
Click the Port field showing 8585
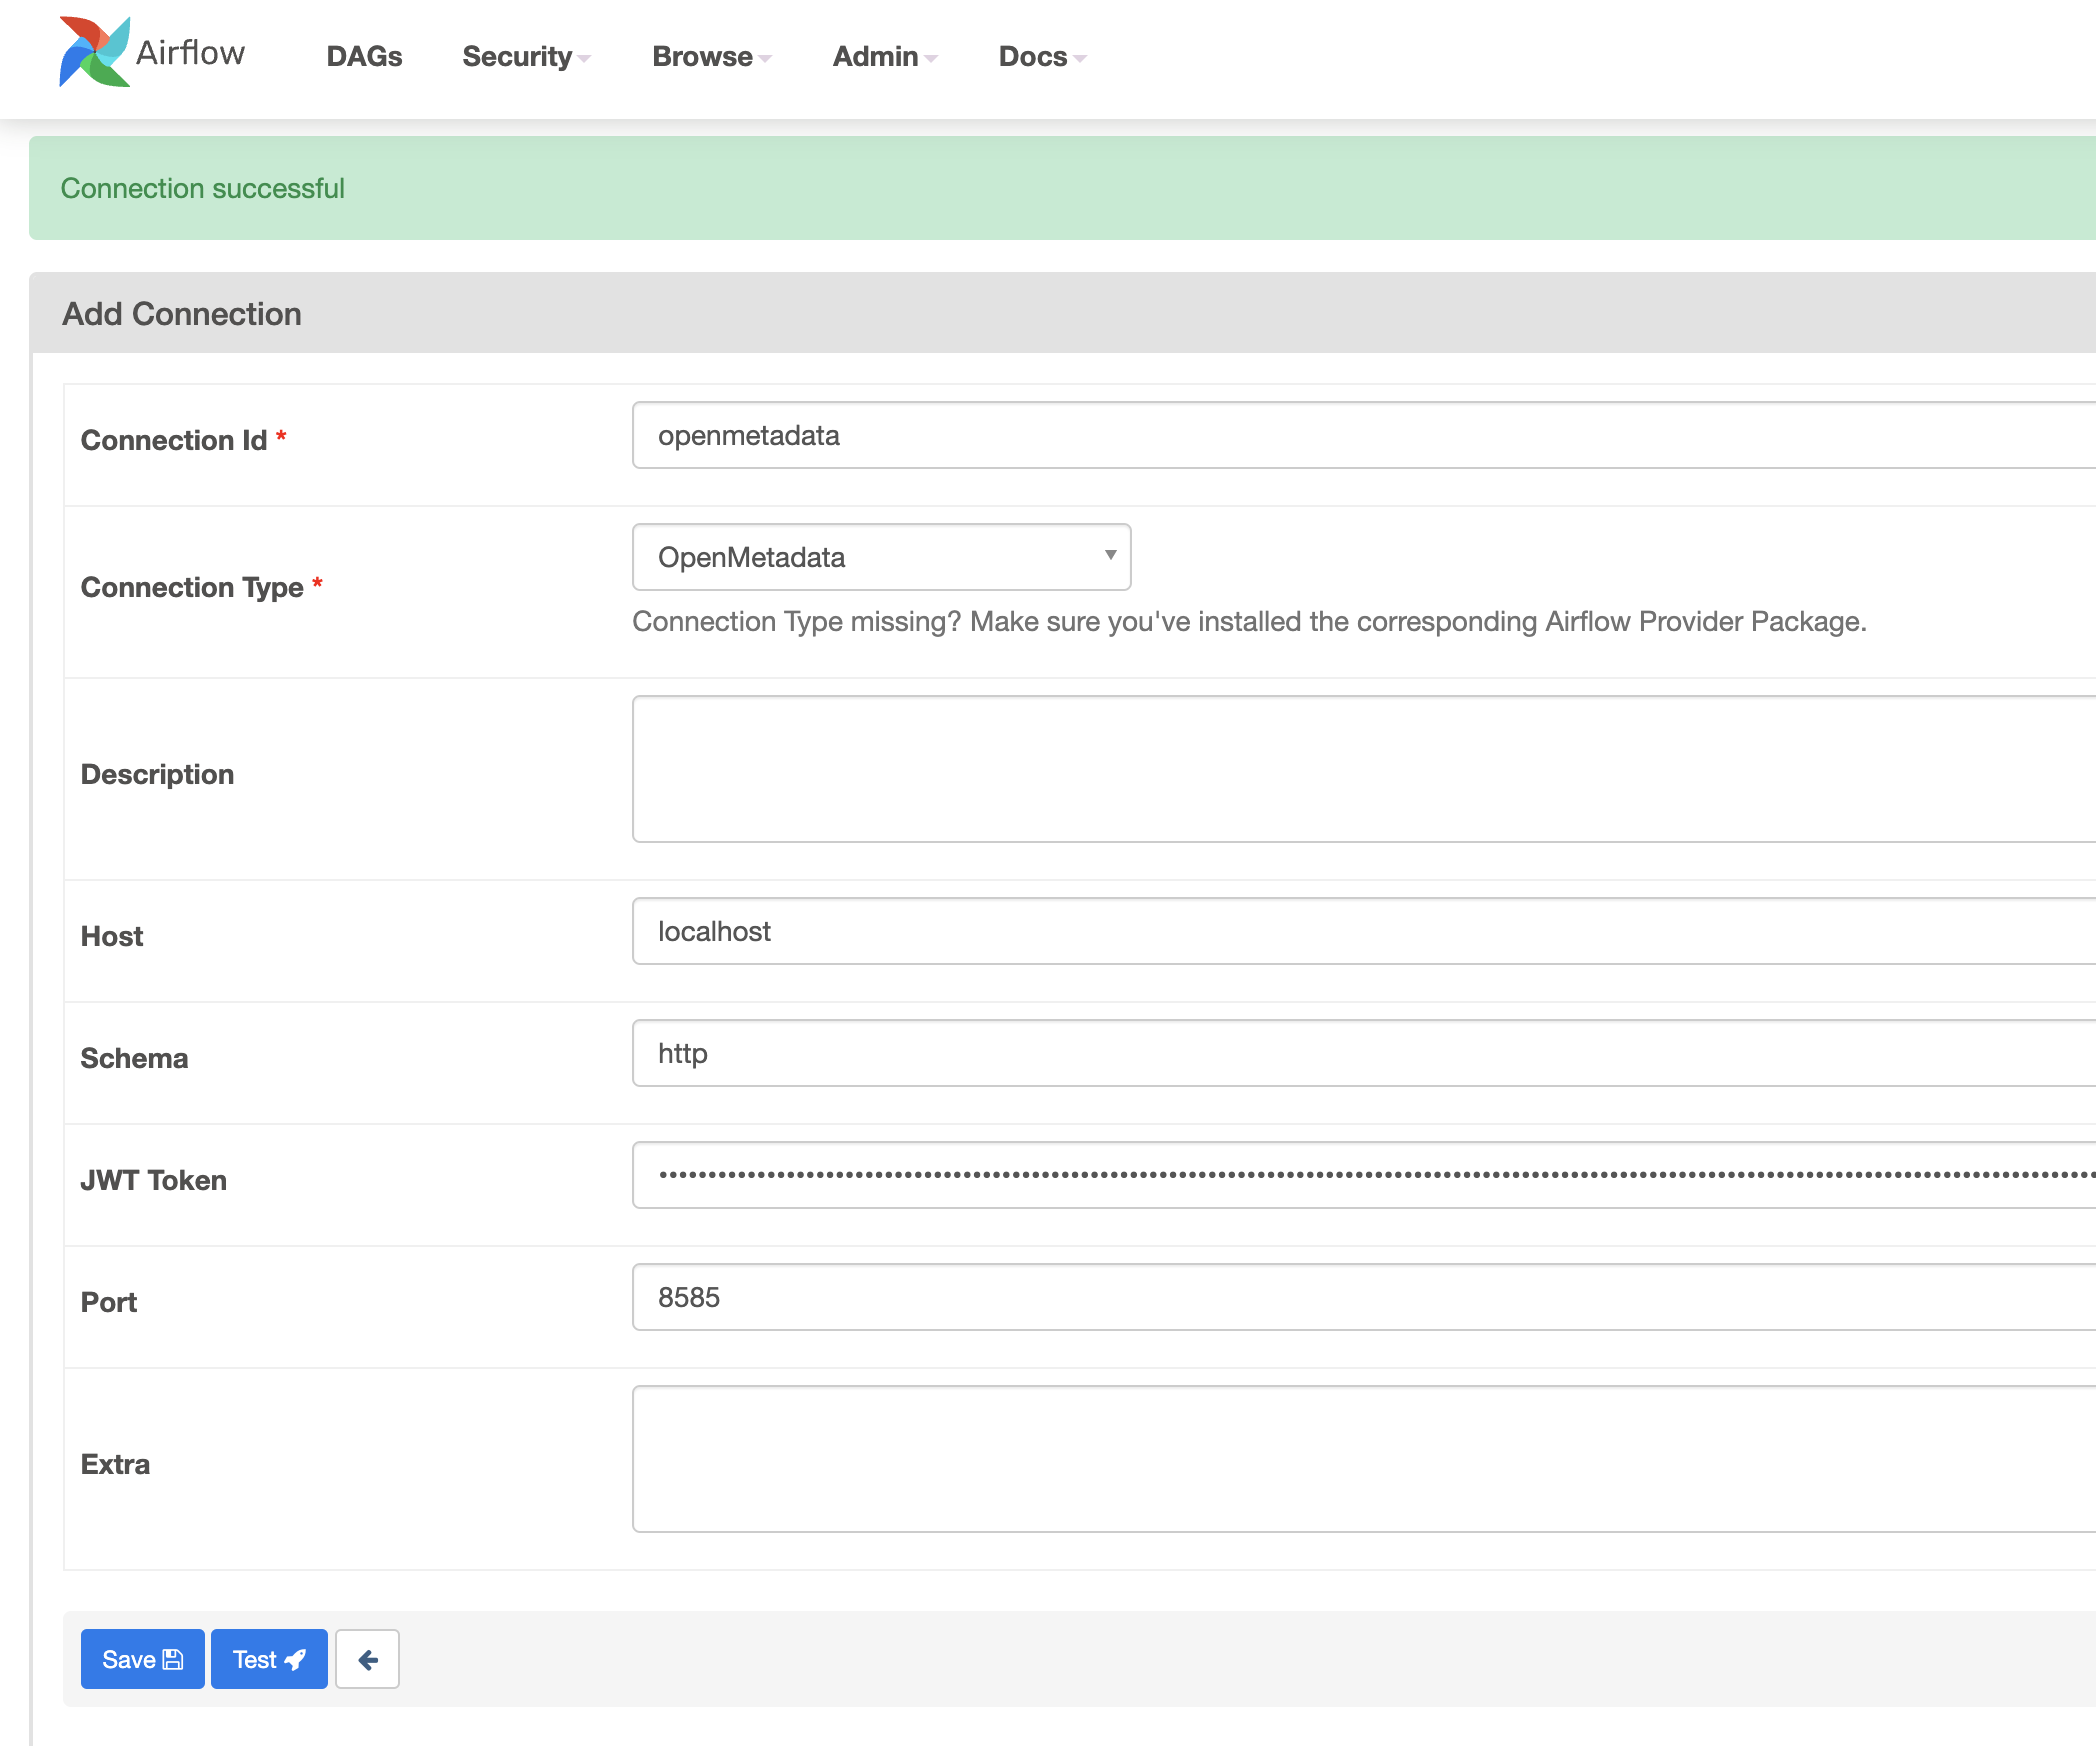point(1360,1298)
